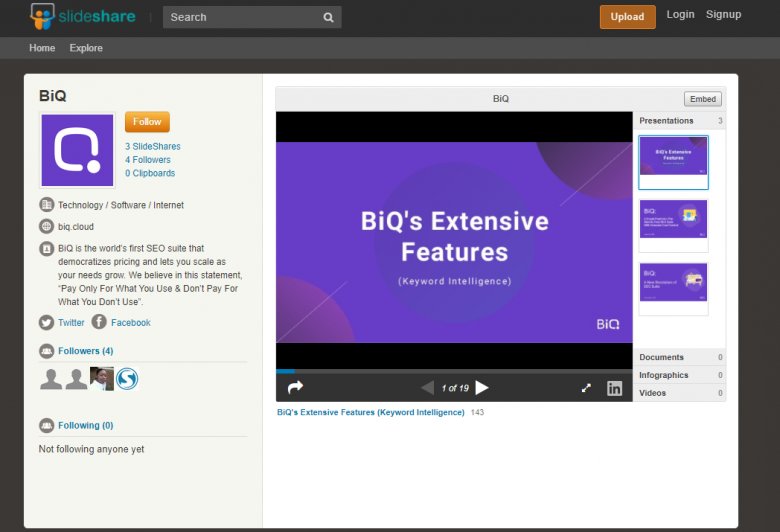Click the about icon beside description
Viewport: 780px width, 532px height.
coord(46,248)
